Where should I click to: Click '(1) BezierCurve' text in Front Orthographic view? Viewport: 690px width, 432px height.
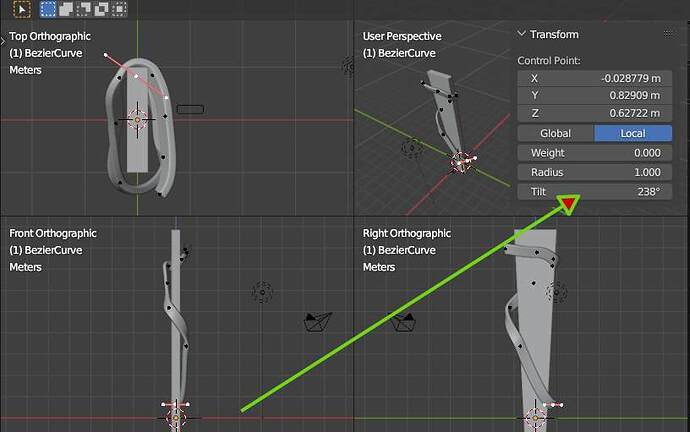point(46,250)
